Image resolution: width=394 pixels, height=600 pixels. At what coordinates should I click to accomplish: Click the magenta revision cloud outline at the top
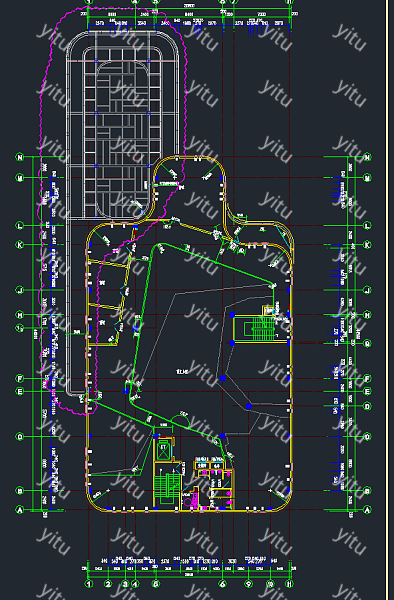pyautogui.click(x=112, y=210)
